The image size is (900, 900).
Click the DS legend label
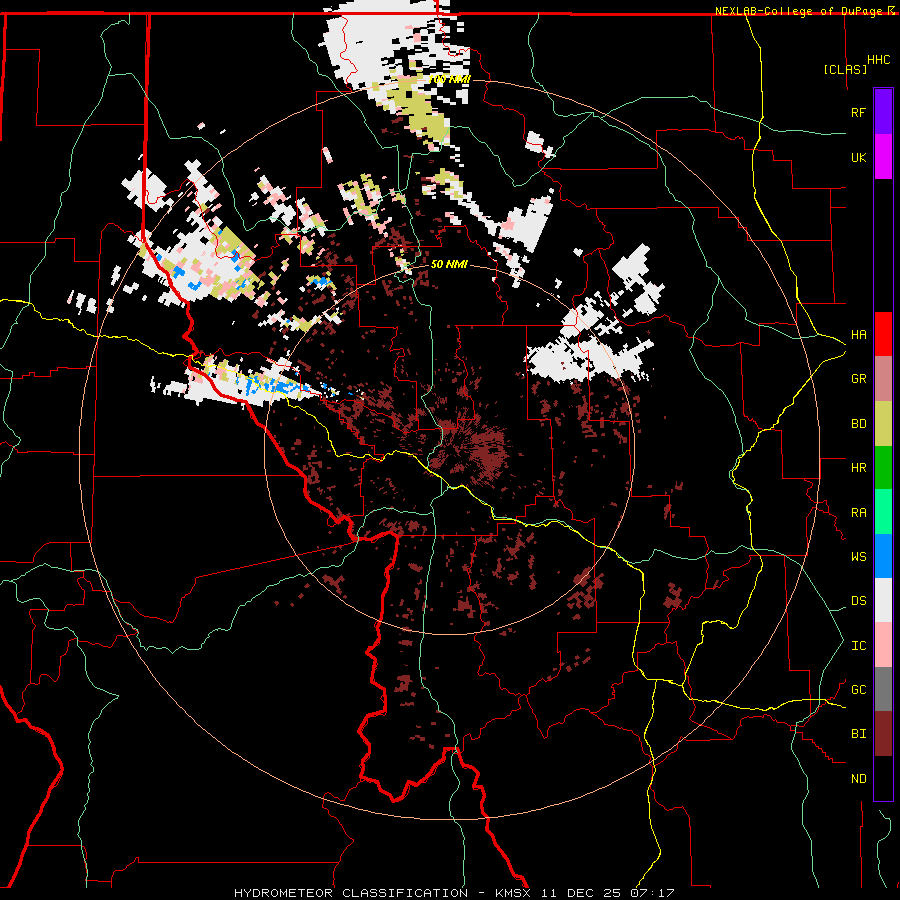coord(858,601)
